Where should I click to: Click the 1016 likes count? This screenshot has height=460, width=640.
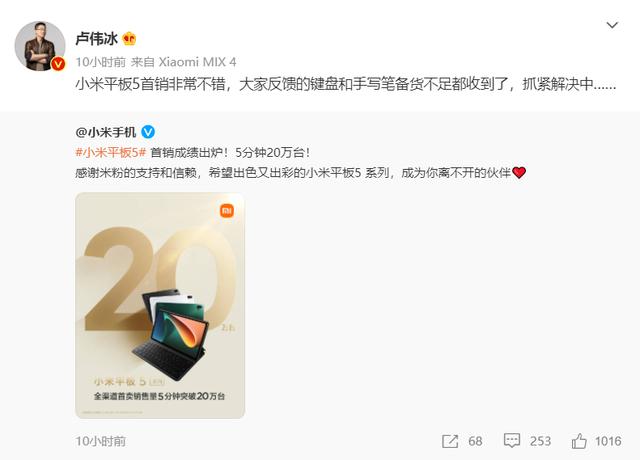tap(608, 441)
